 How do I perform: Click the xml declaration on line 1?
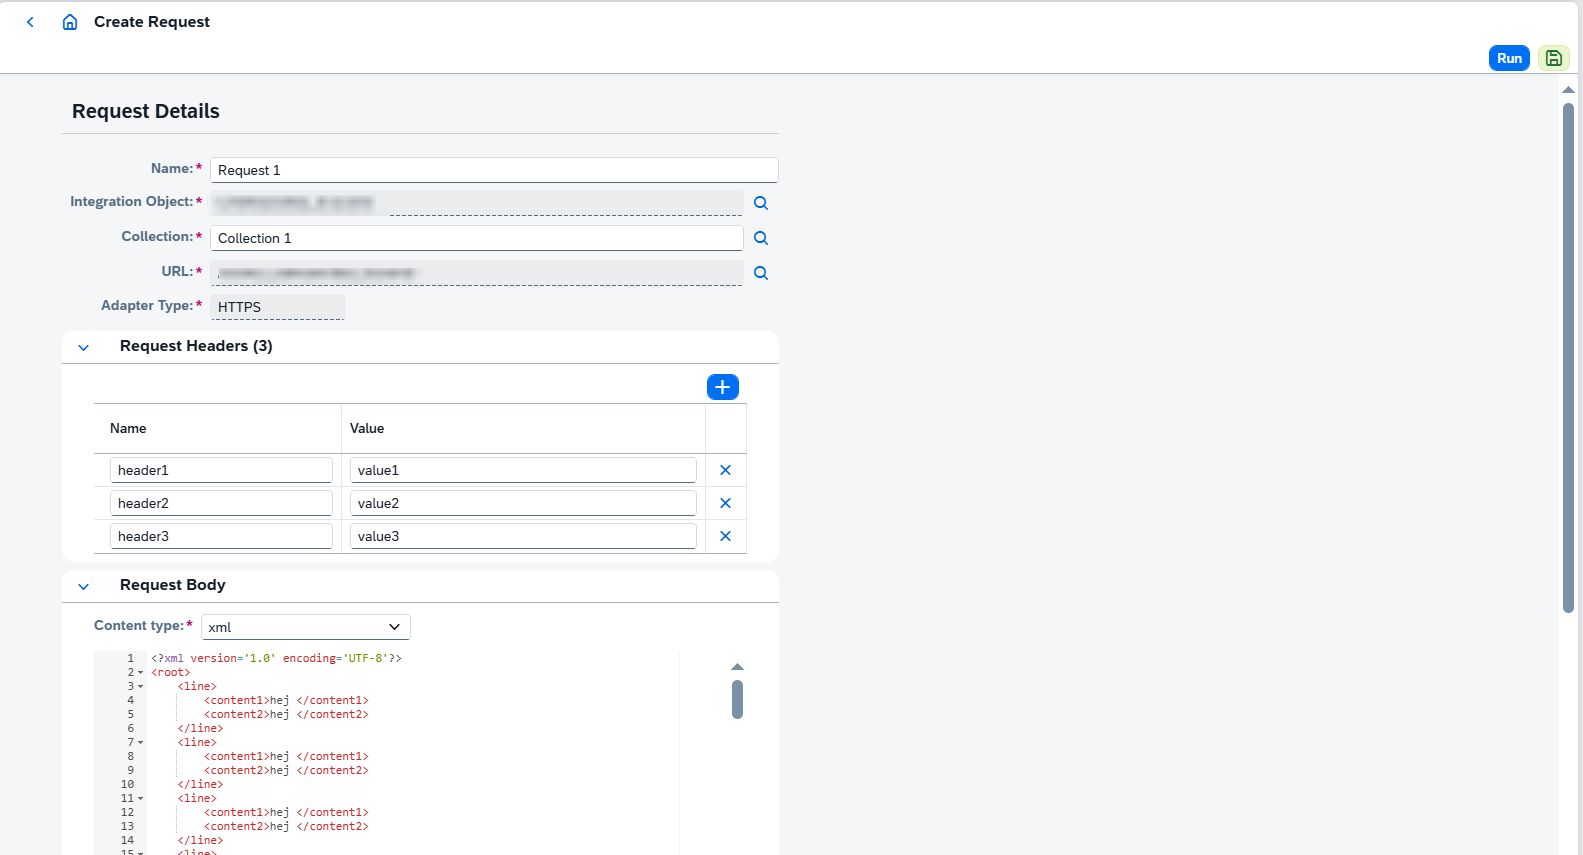[276, 658]
